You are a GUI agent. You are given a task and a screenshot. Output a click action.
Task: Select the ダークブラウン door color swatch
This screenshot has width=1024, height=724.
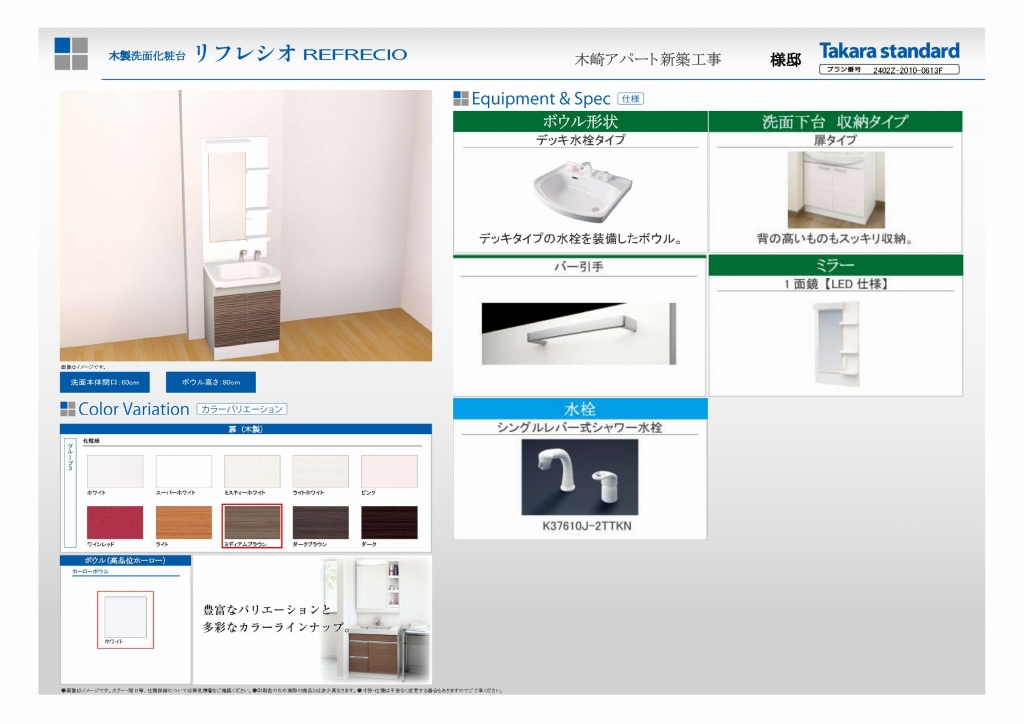pyautogui.click(x=320, y=523)
